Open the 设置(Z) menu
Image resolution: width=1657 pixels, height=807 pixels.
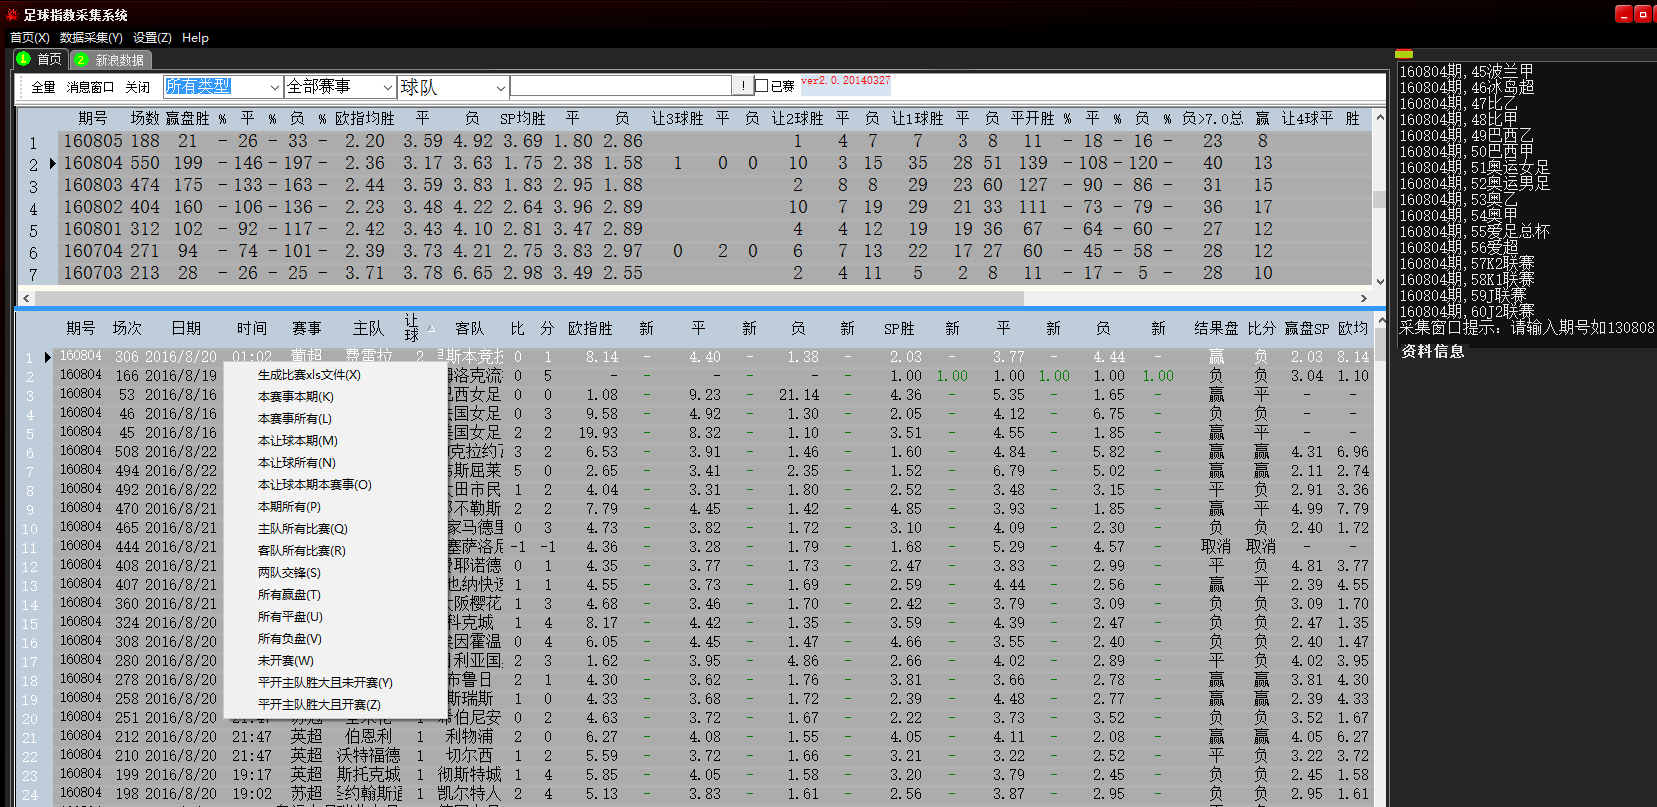pos(152,38)
